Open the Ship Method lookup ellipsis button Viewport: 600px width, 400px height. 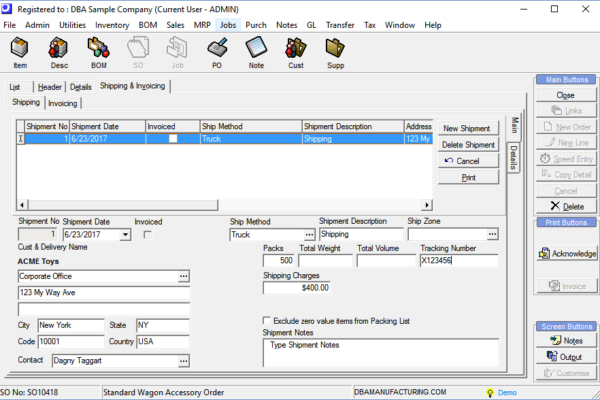click(309, 234)
